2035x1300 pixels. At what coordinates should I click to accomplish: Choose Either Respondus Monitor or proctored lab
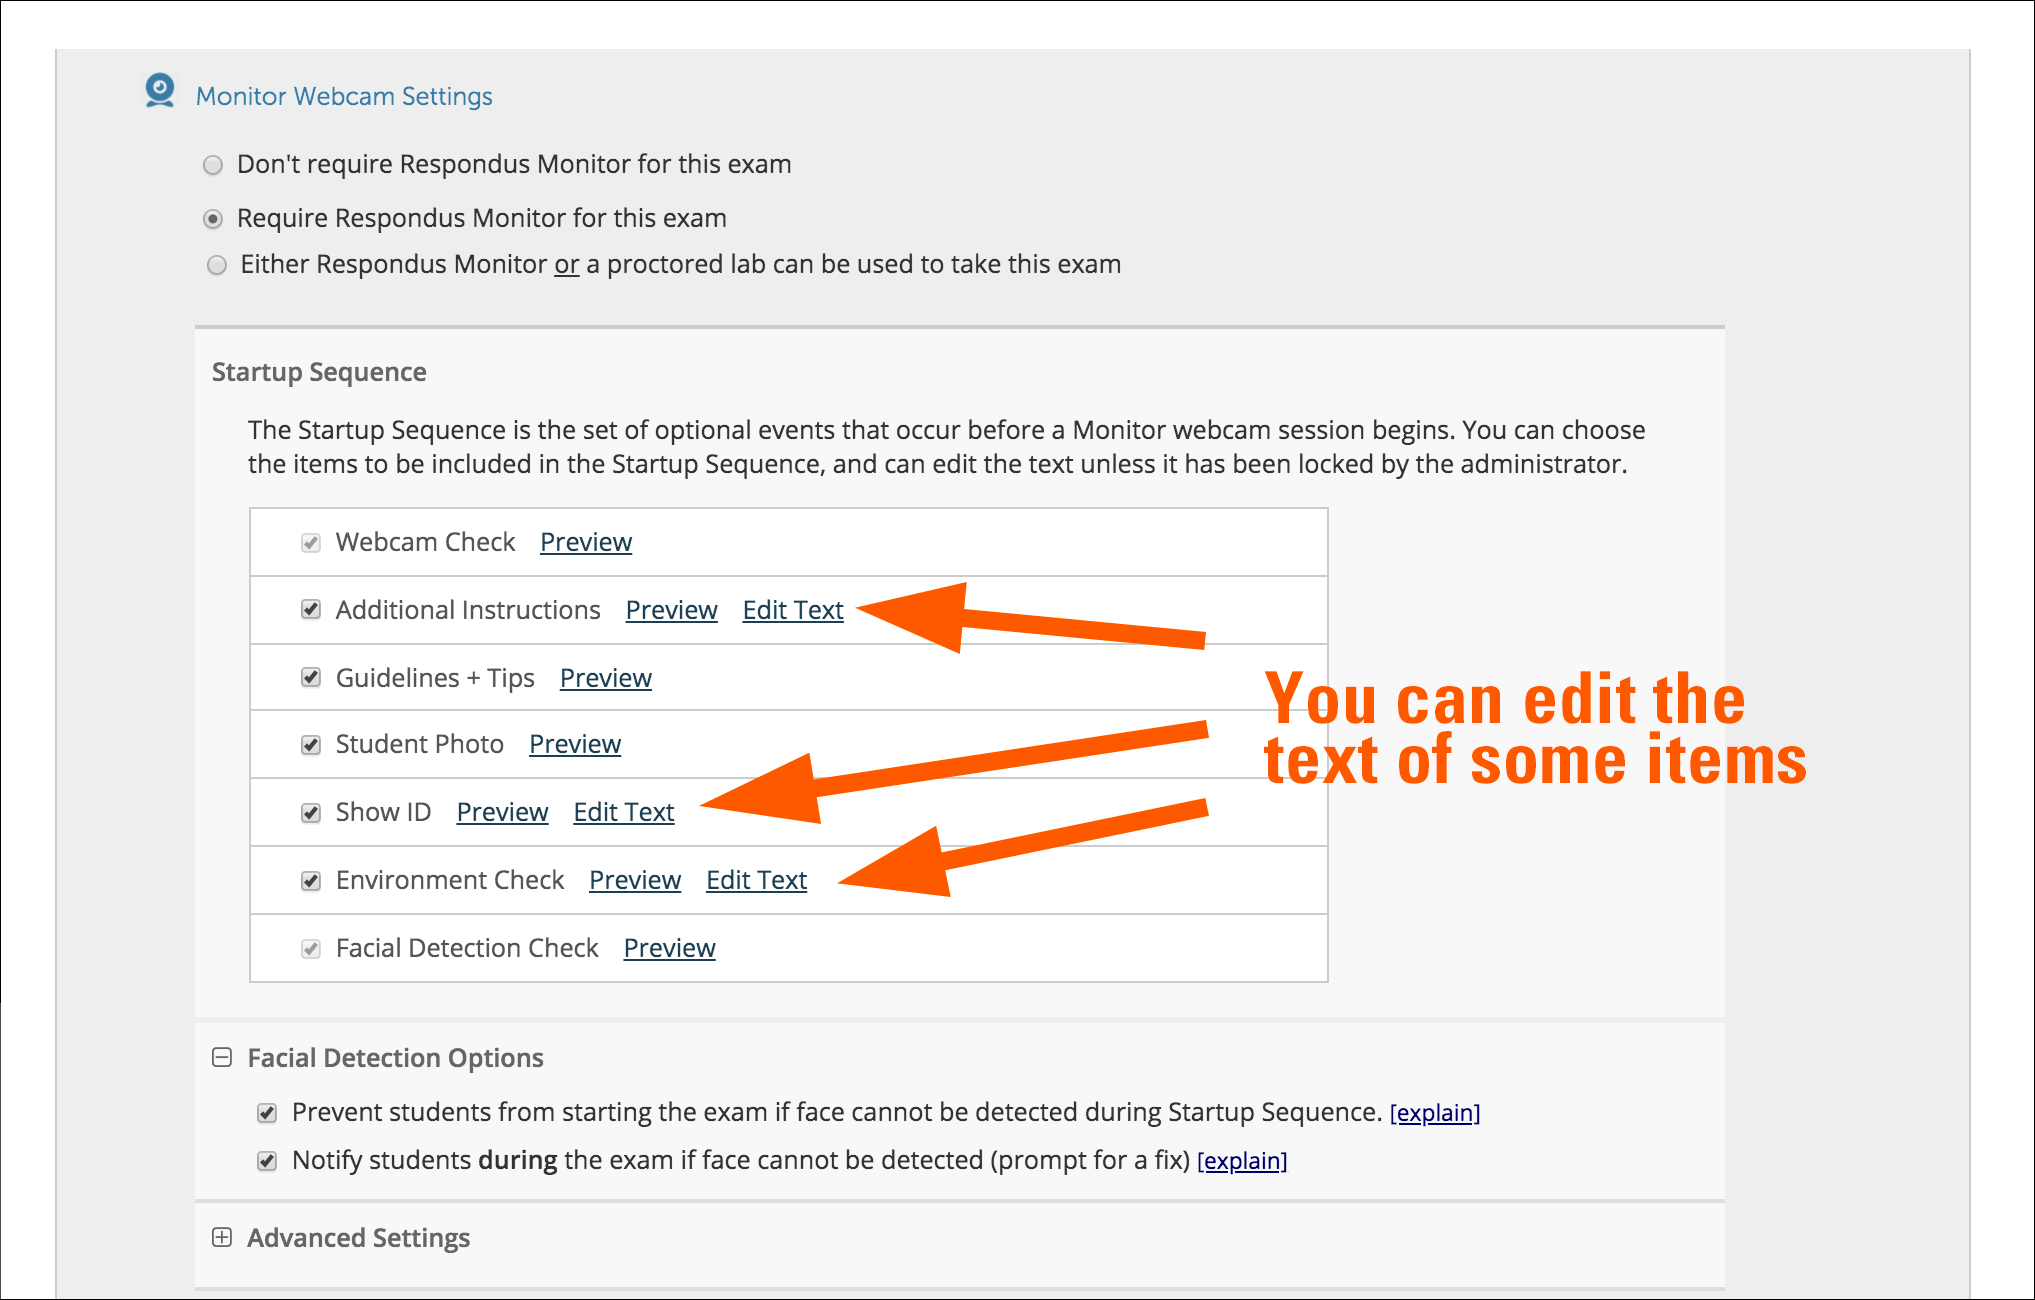(x=216, y=265)
